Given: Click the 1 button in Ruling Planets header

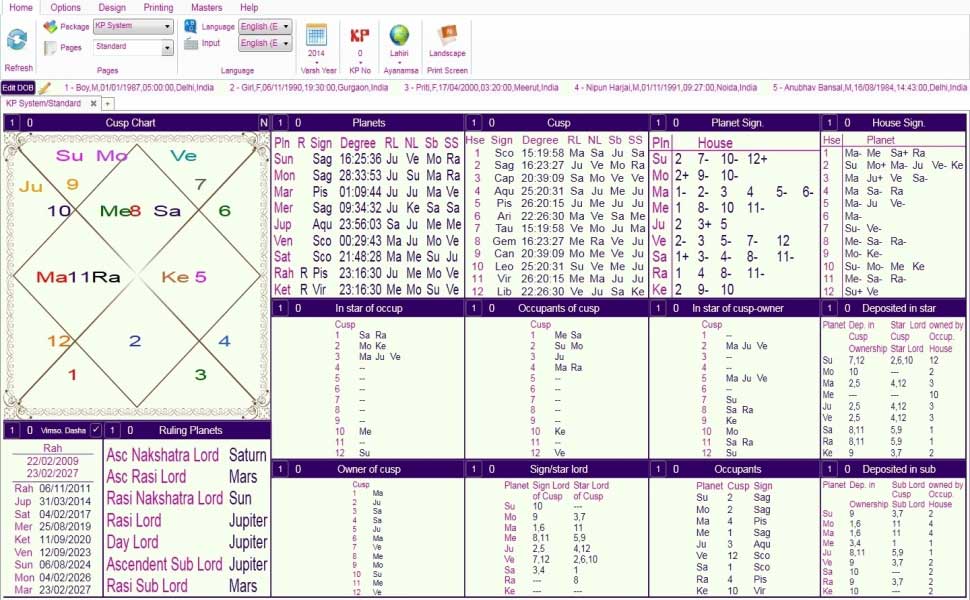Looking at the screenshot, I should (x=112, y=430).
